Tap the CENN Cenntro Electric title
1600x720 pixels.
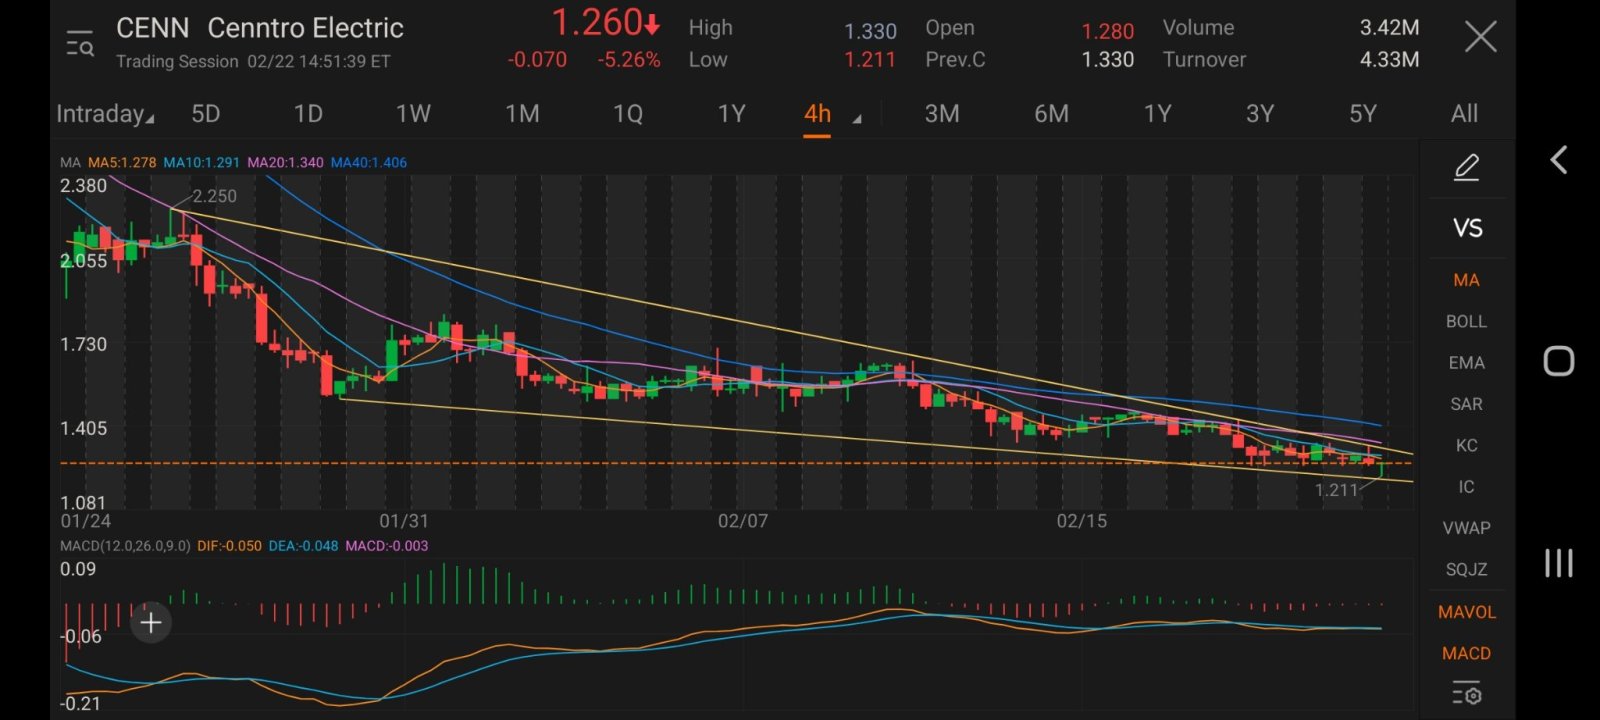coord(260,28)
